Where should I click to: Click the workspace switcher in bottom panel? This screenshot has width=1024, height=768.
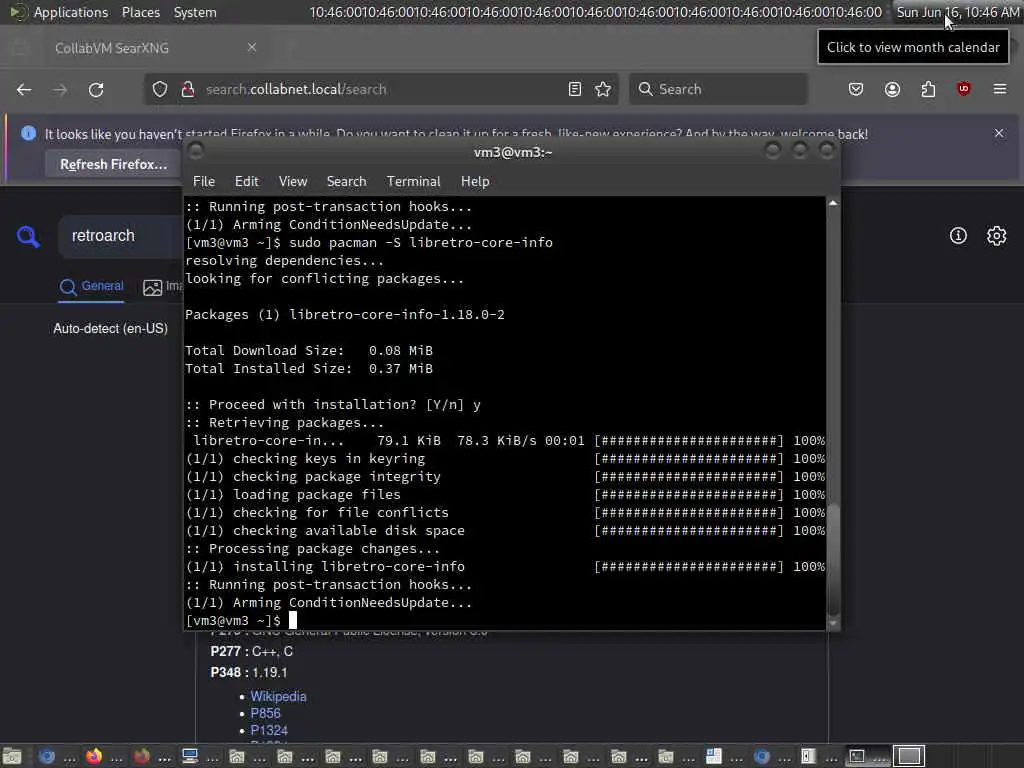[x=909, y=756]
